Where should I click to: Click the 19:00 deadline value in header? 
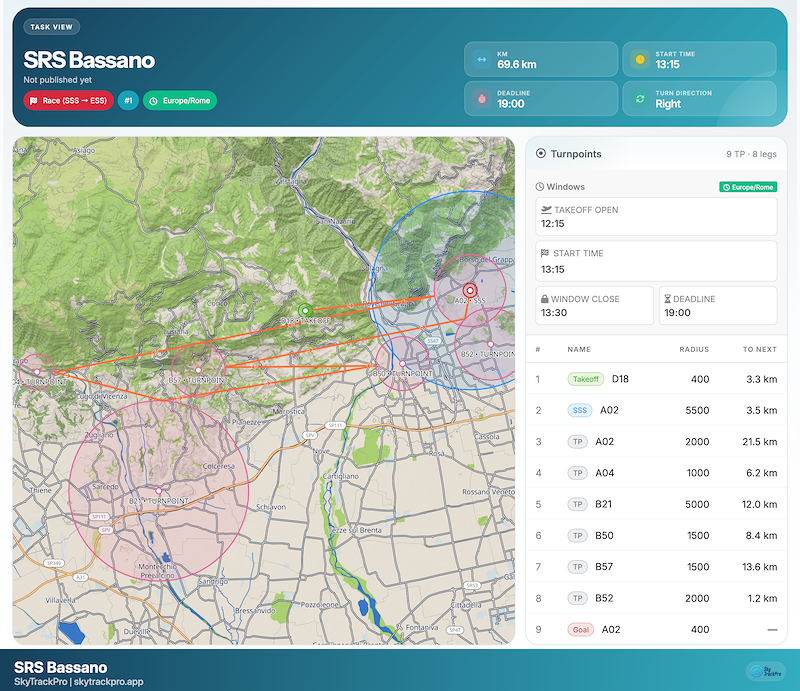pos(511,104)
